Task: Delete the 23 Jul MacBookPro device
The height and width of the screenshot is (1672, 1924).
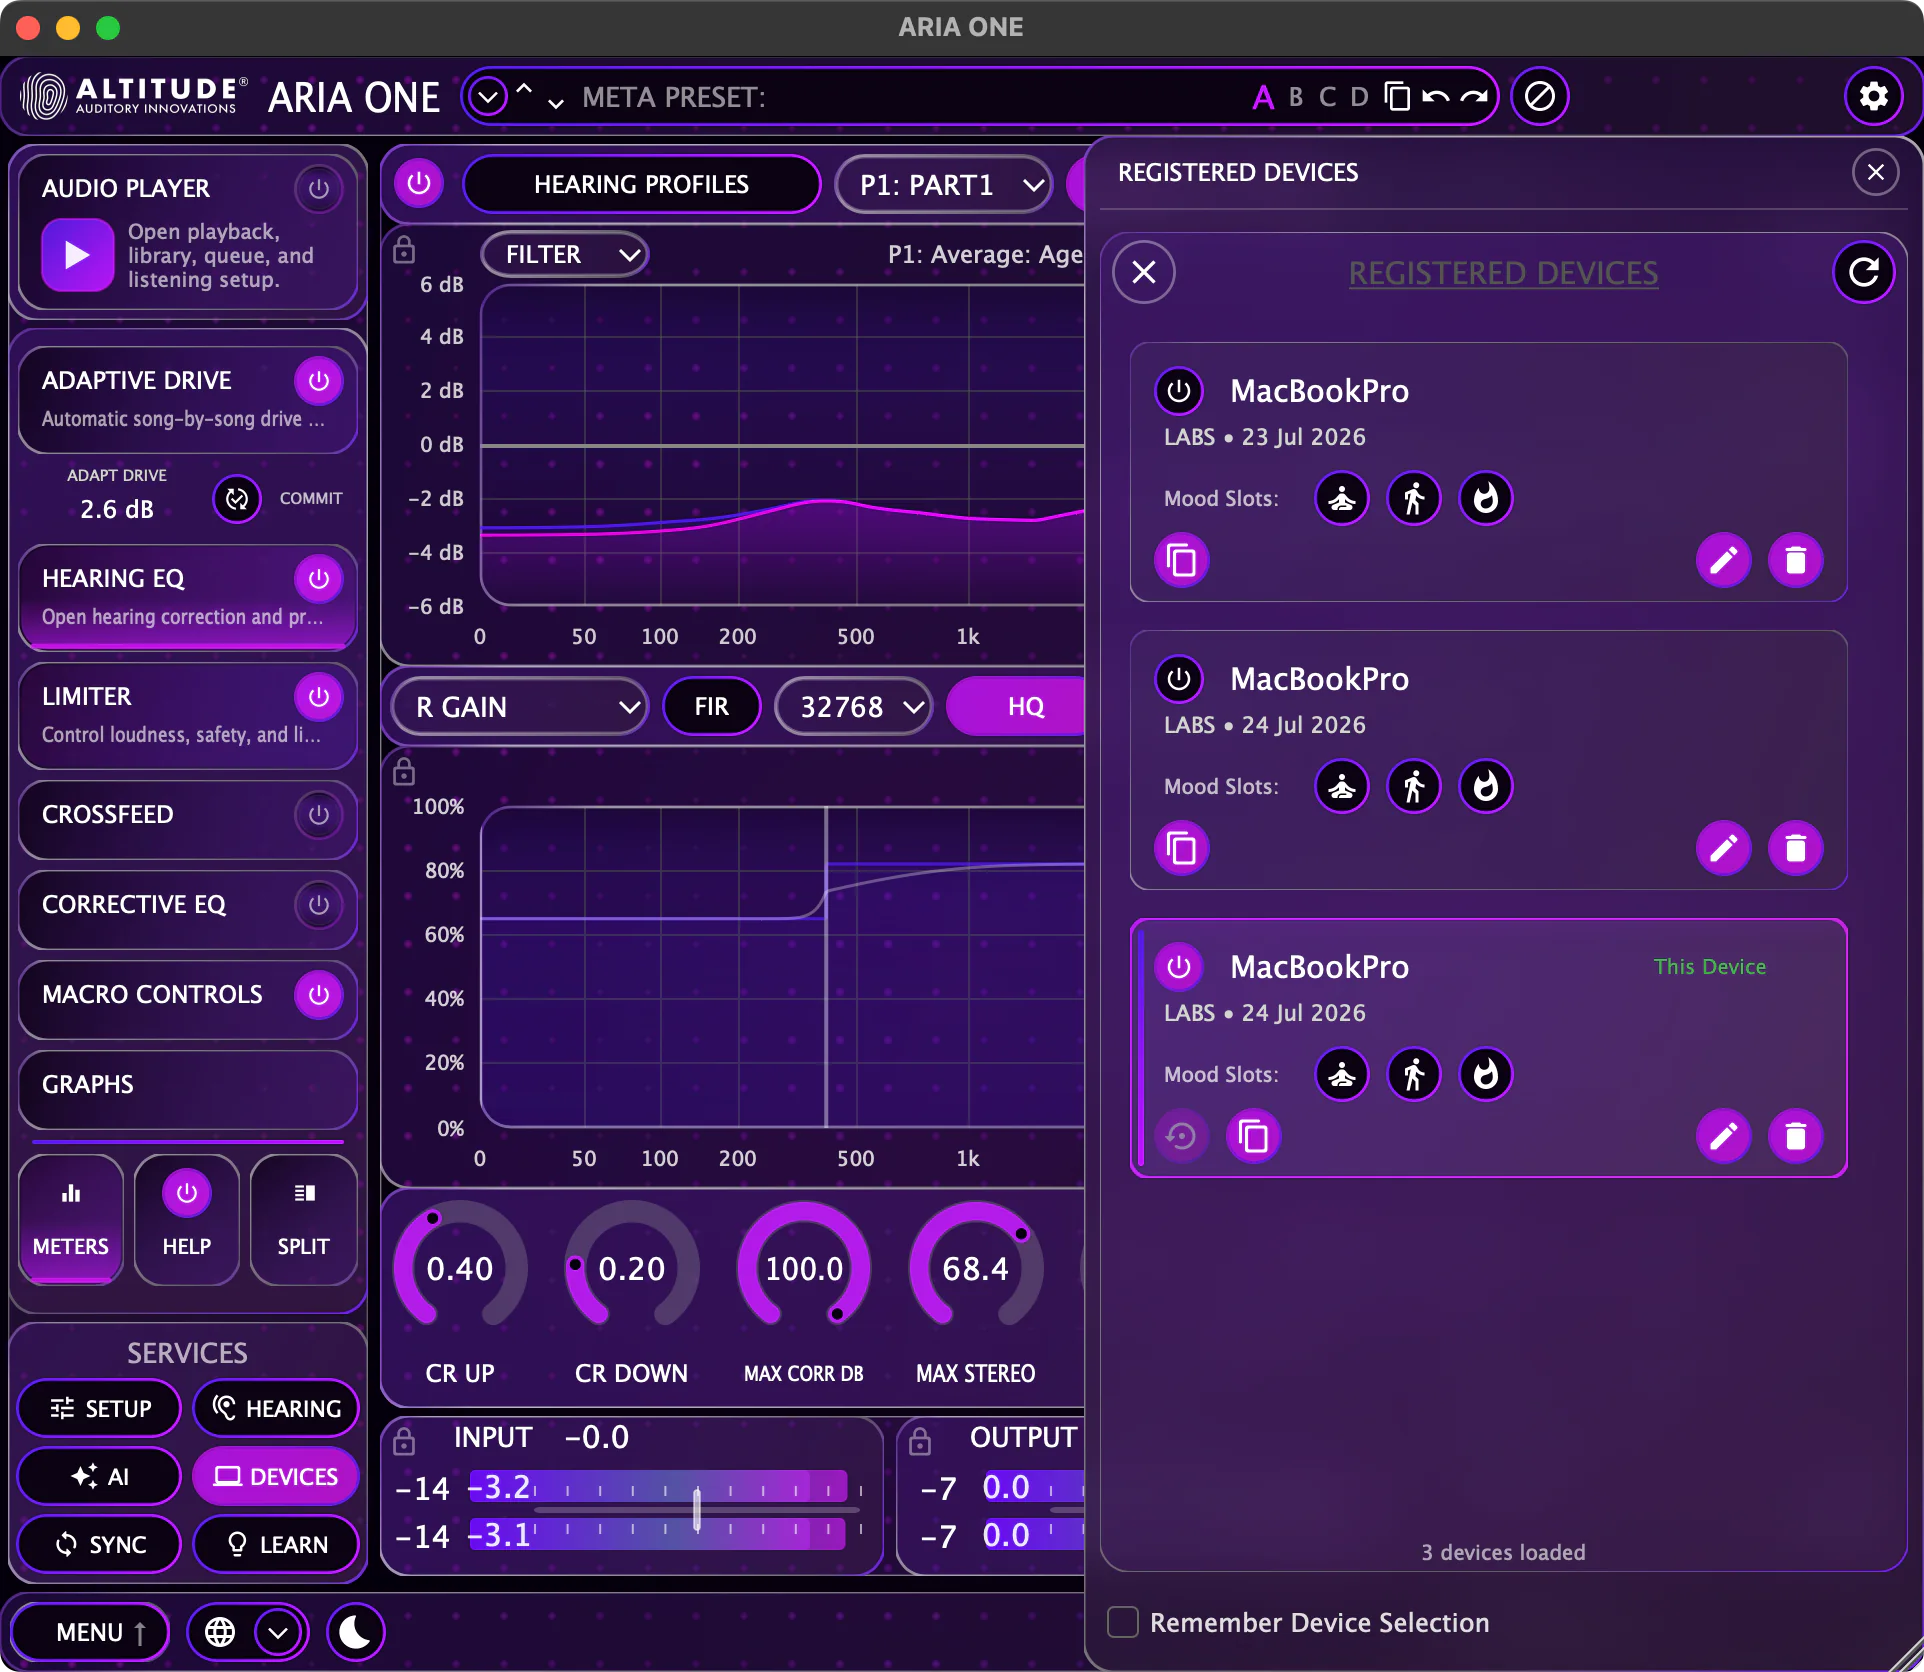Action: click(x=1796, y=560)
